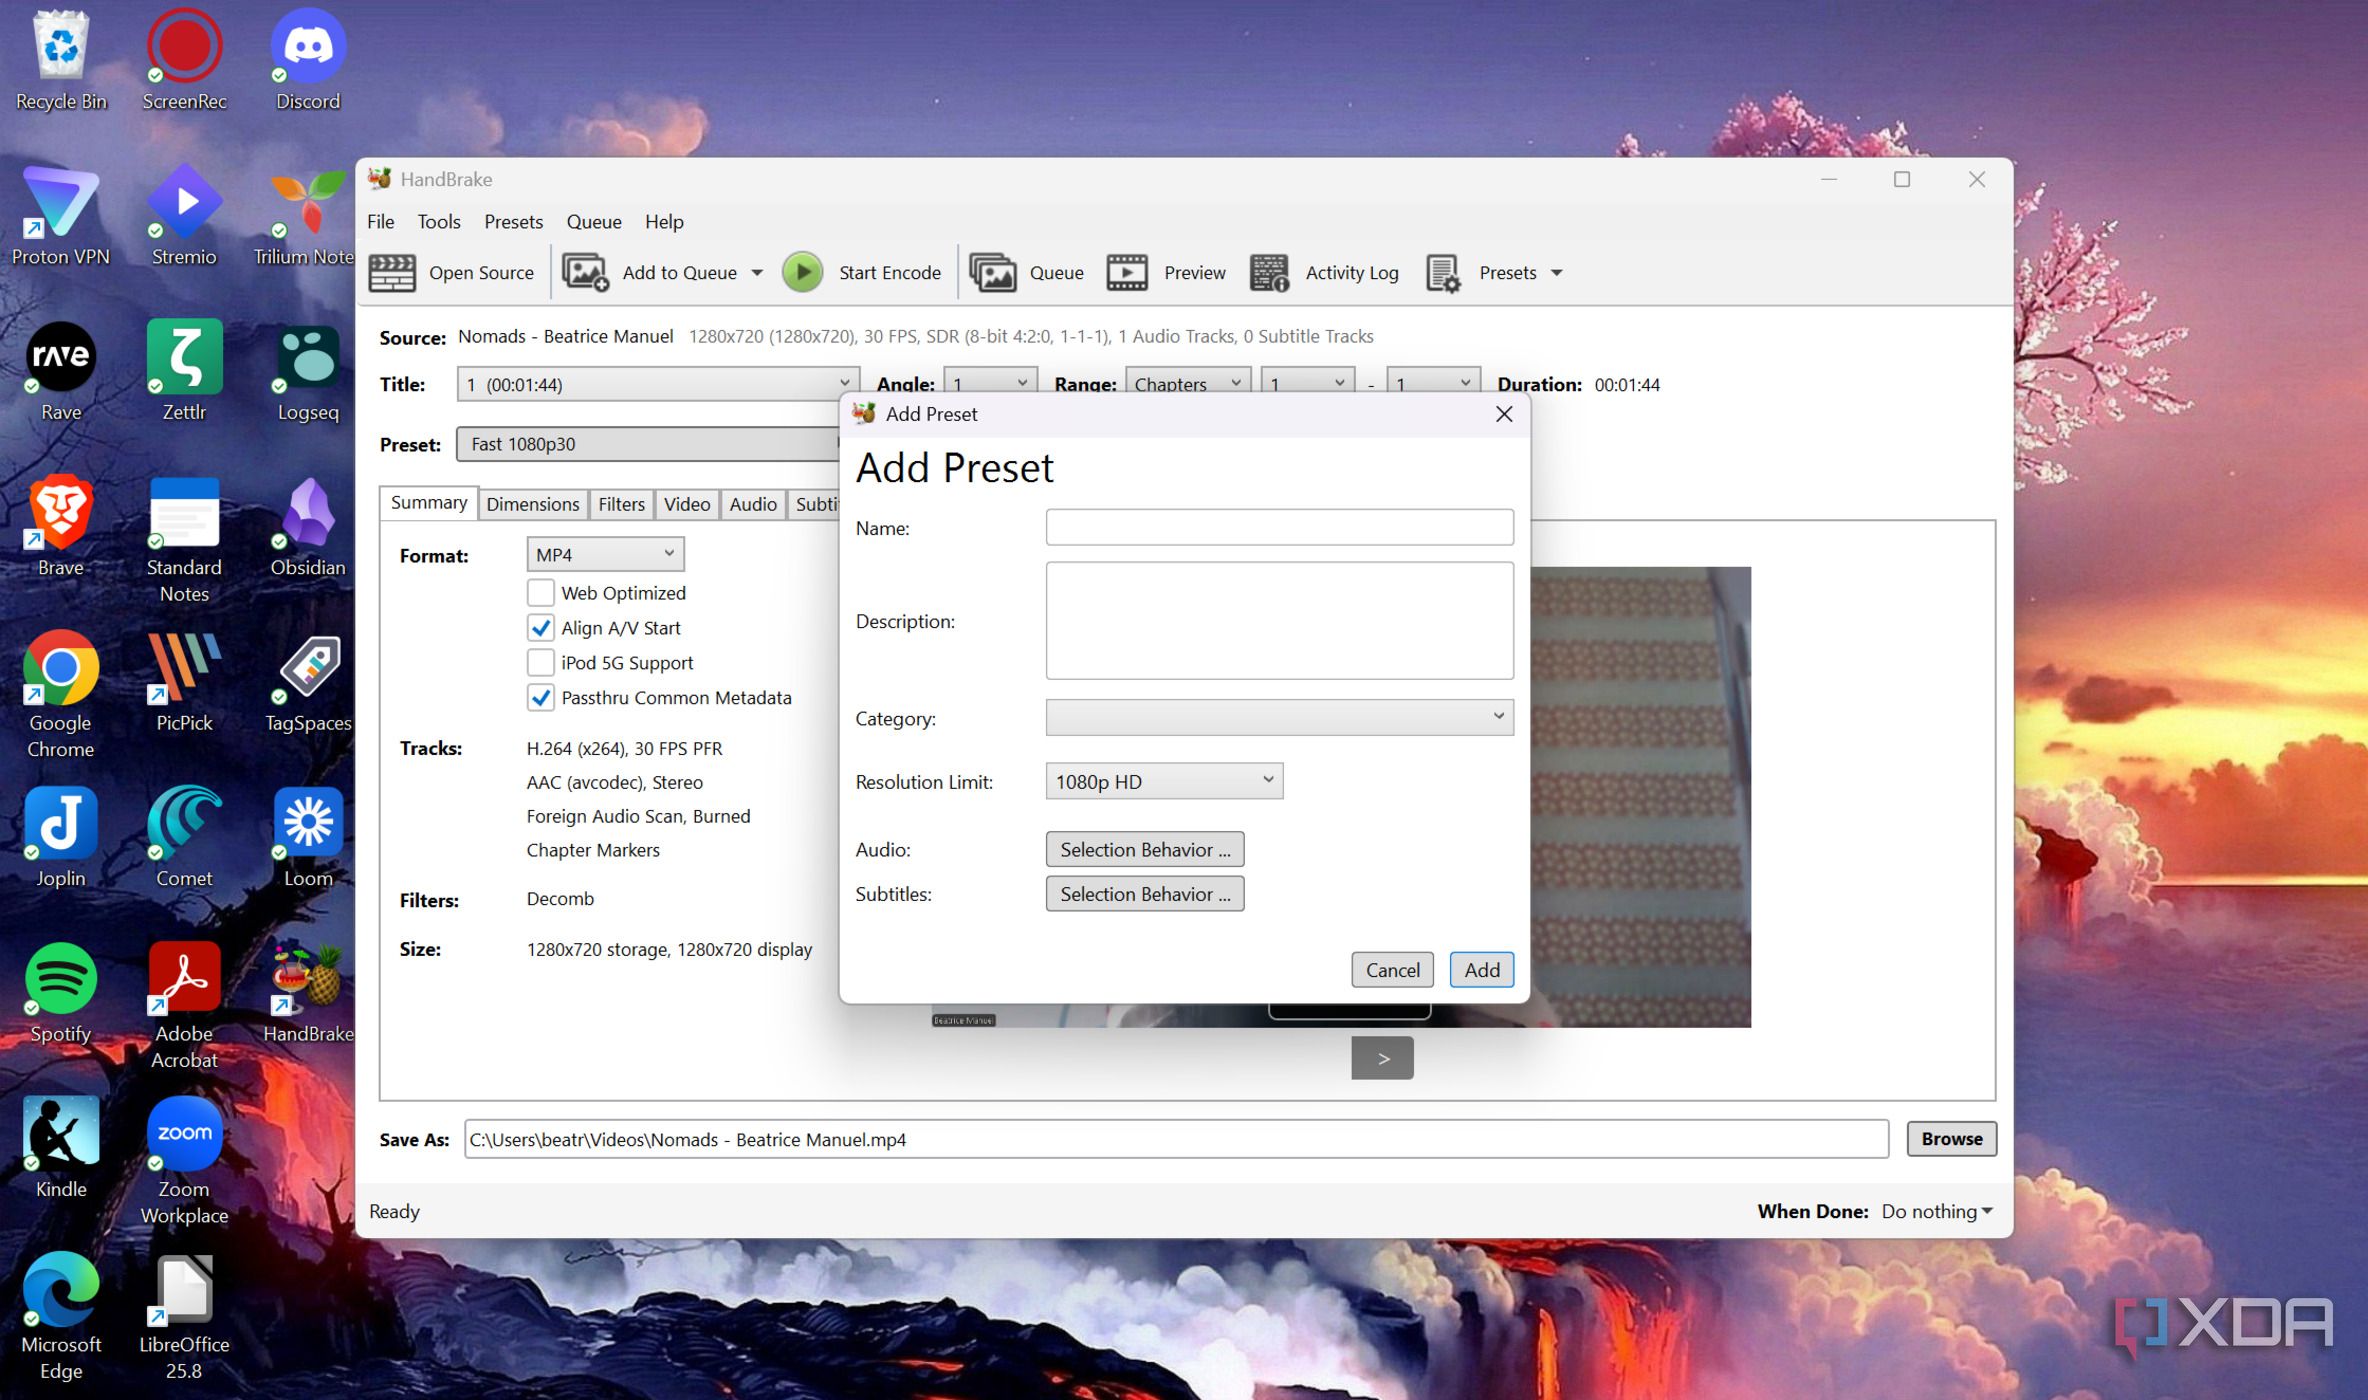The image size is (2368, 1400).
Task: Click the preset Name input field
Action: coord(1279,527)
